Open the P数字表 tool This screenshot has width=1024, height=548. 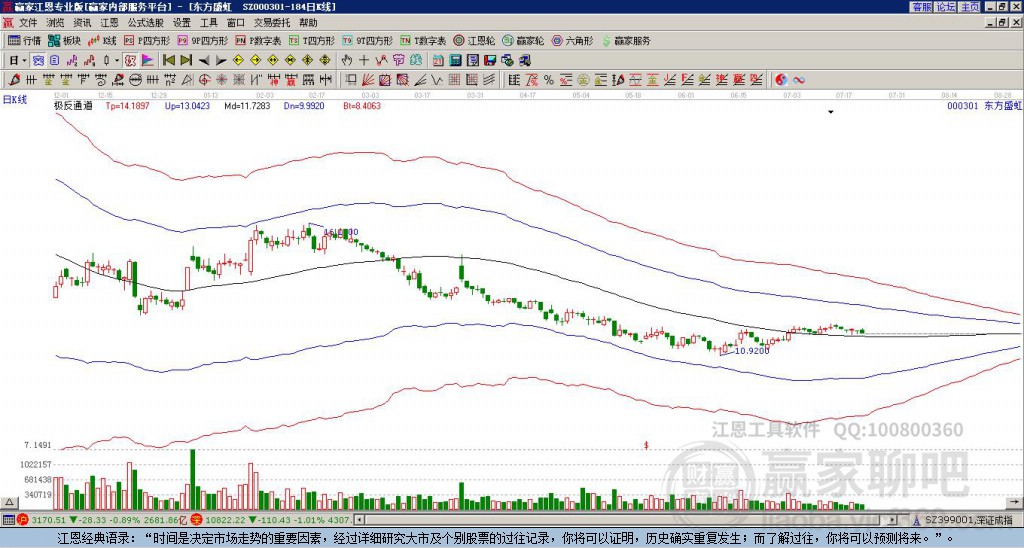click(258, 40)
